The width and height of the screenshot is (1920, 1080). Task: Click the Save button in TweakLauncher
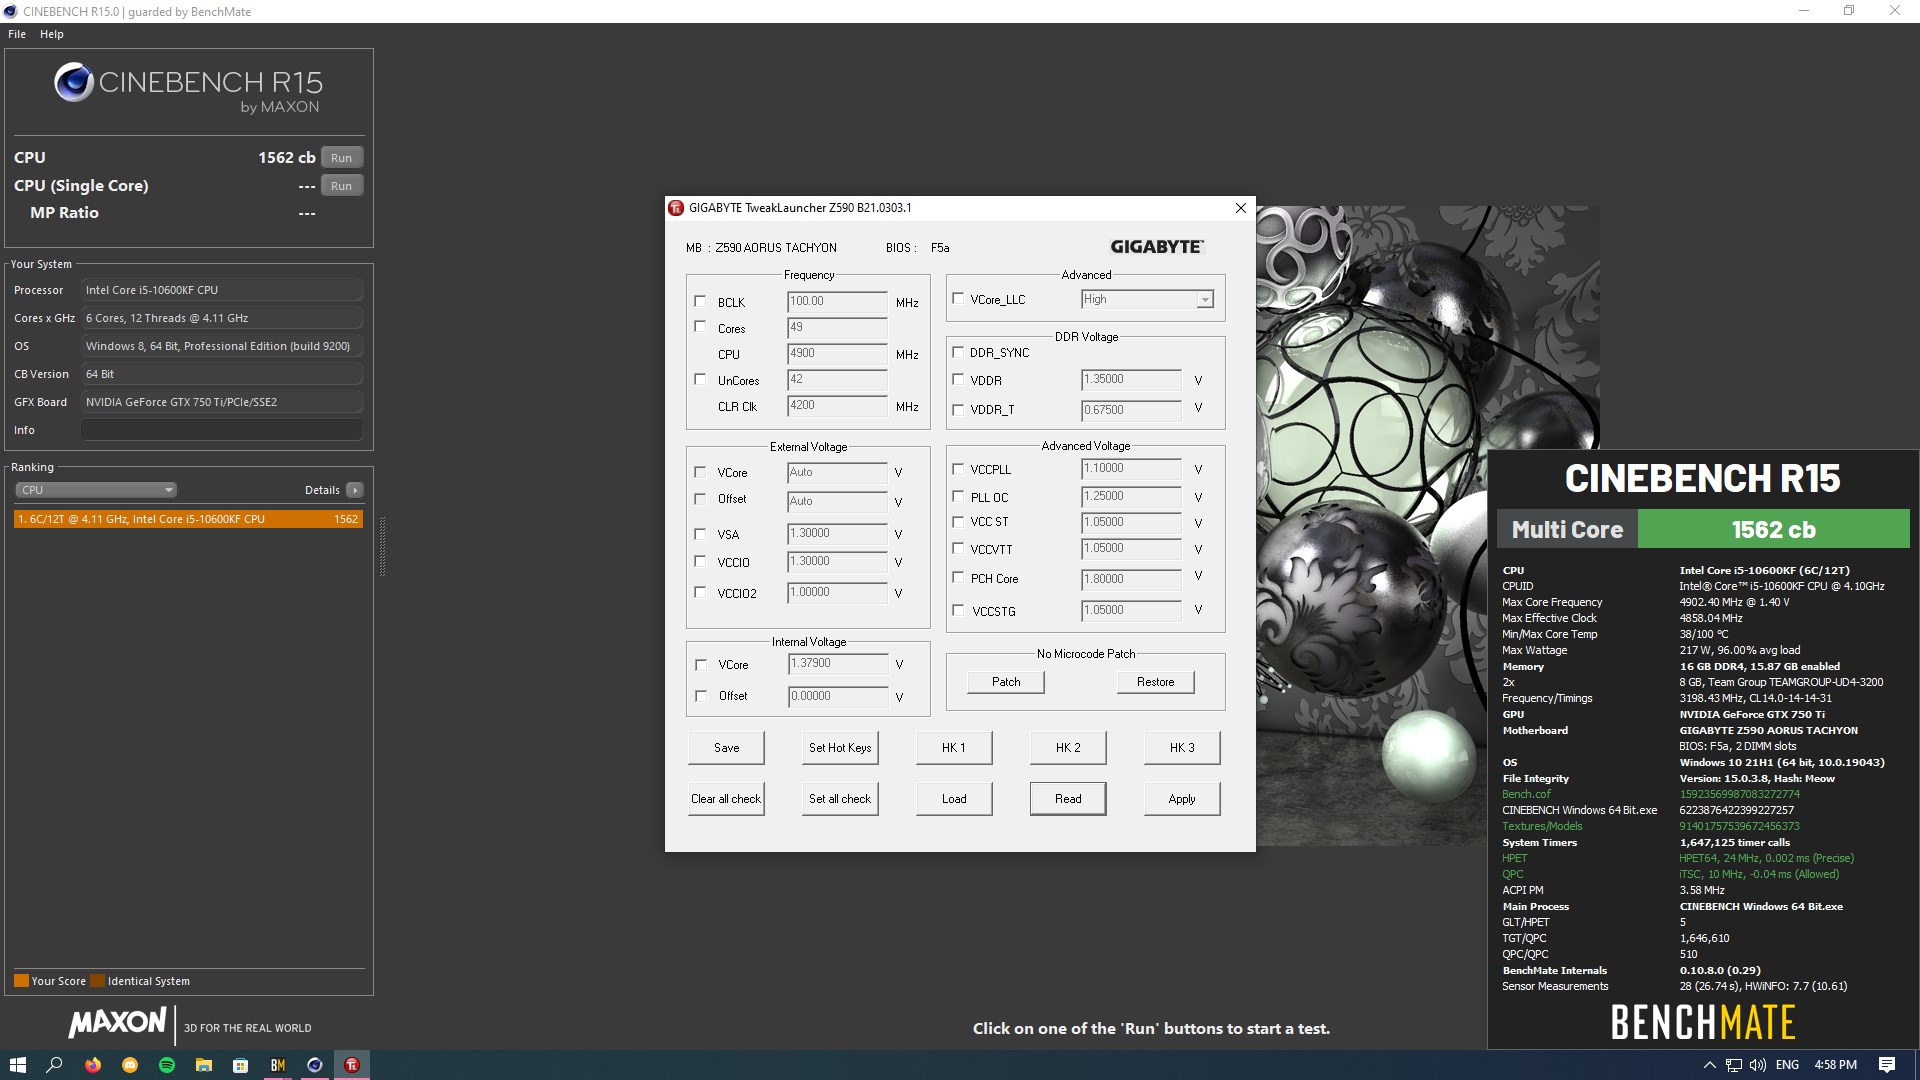(x=727, y=748)
